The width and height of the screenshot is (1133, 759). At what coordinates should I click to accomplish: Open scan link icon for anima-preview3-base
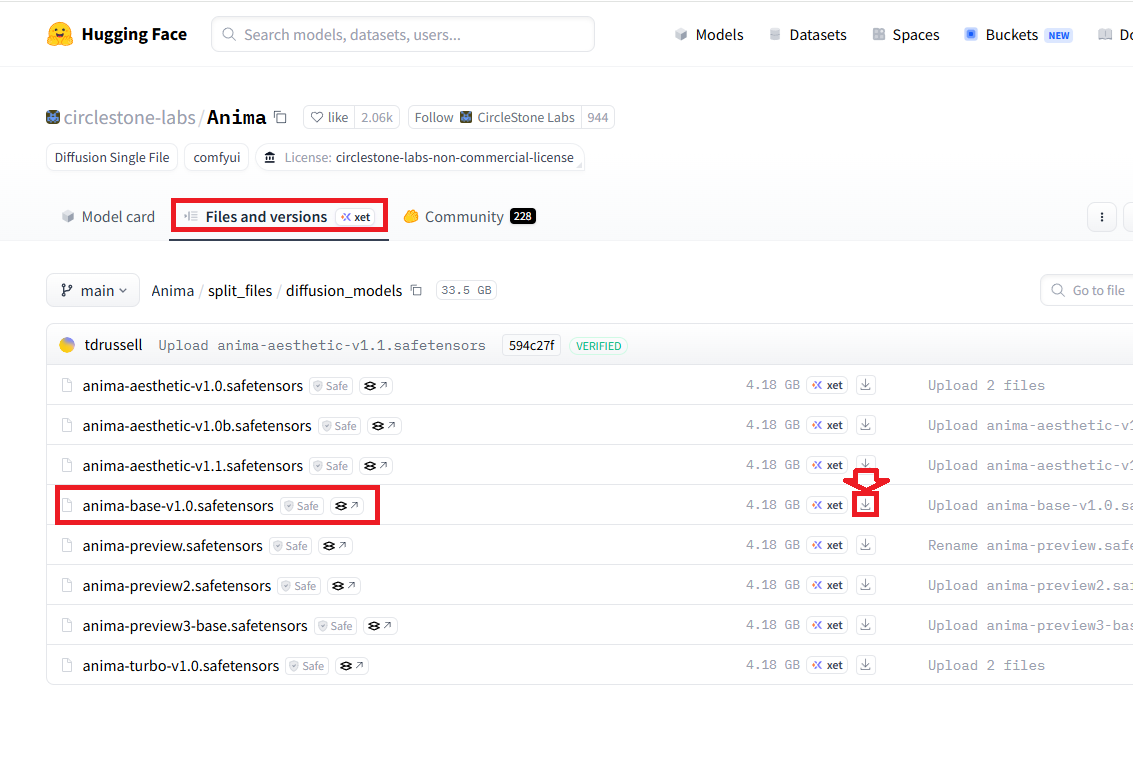click(380, 625)
